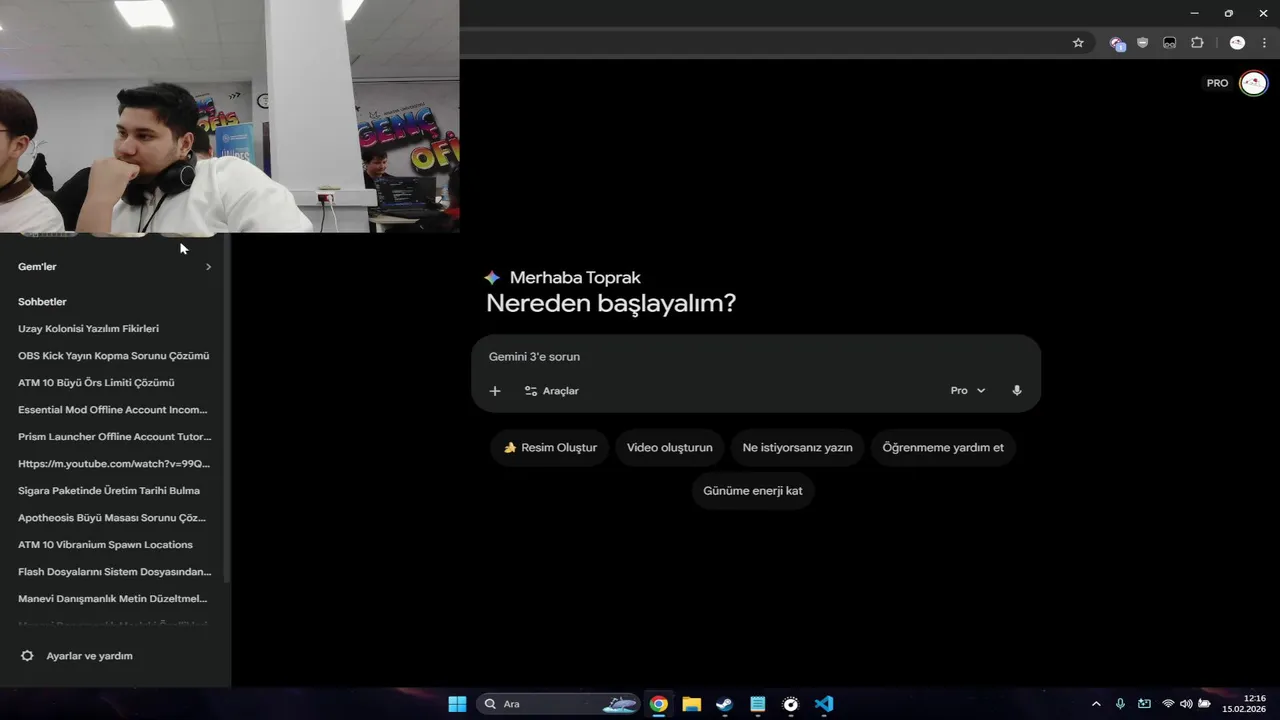The image size is (1280, 720).
Task: Open Google Chrome from the taskbar
Action: [x=658, y=704]
